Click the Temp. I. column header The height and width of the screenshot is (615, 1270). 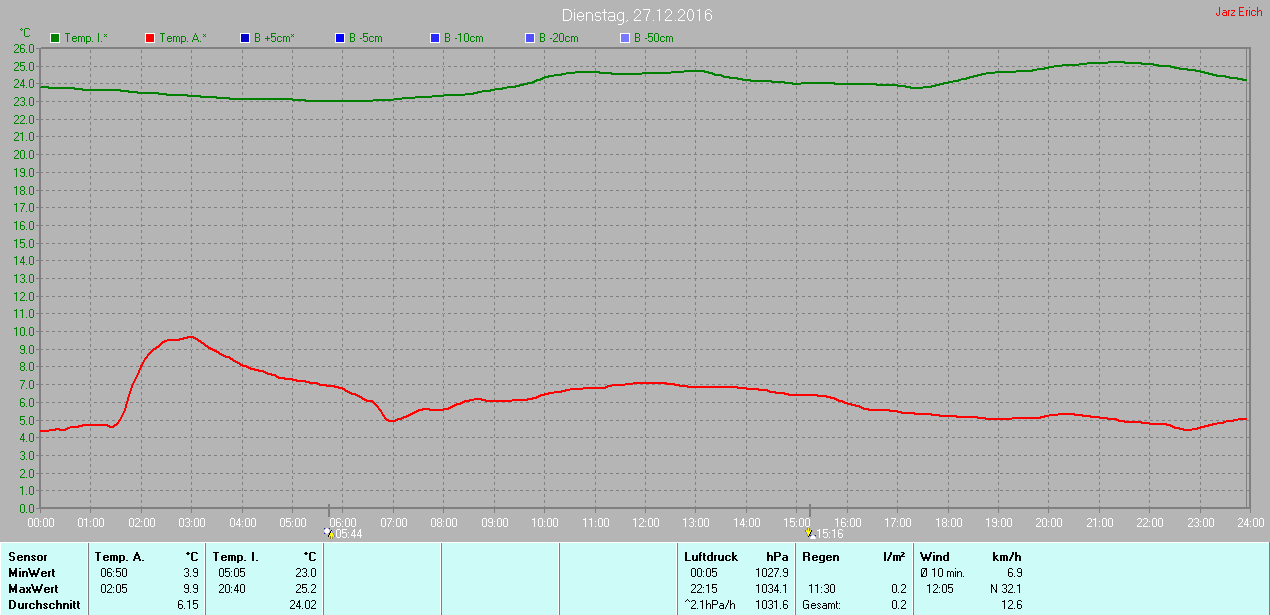click(x=235, y=557)
